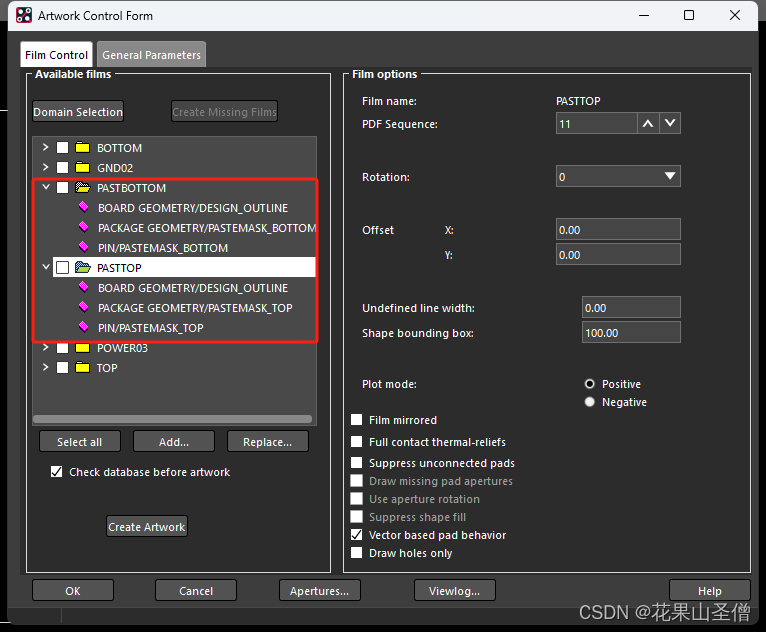Screen dimensions: 766x632
Task: Confirm with the OK button
Action: tap(73, 591)
